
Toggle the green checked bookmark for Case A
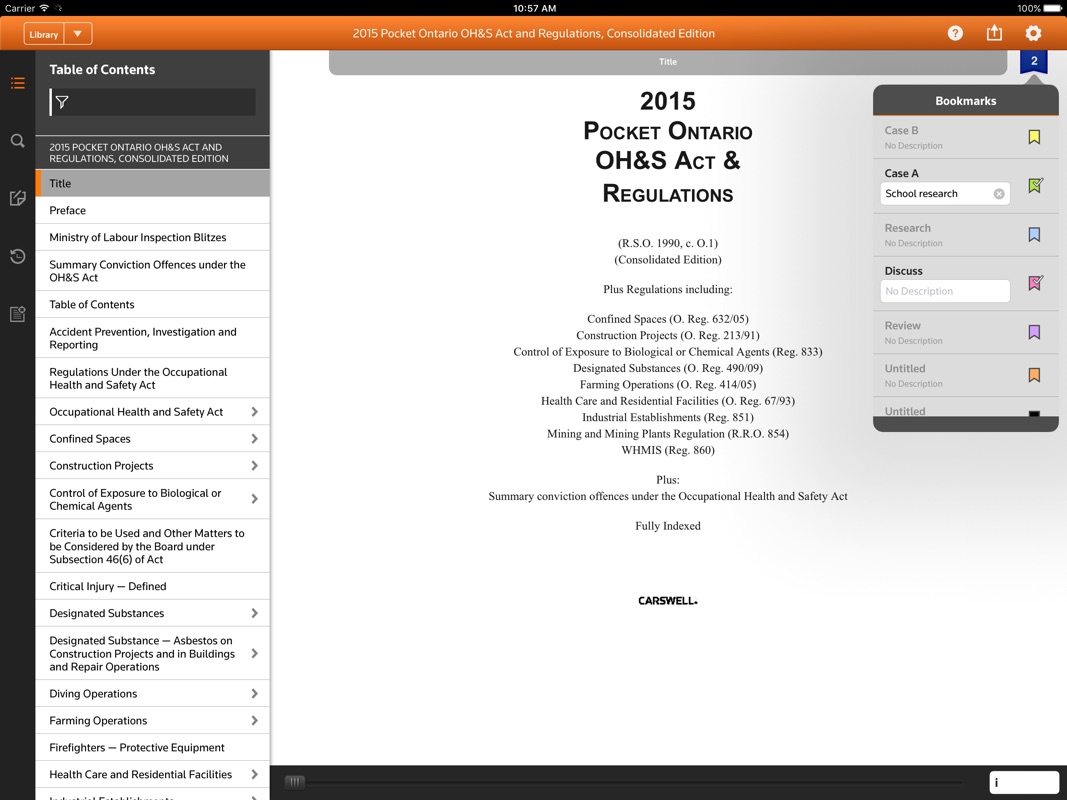(x=1035, y=185)
